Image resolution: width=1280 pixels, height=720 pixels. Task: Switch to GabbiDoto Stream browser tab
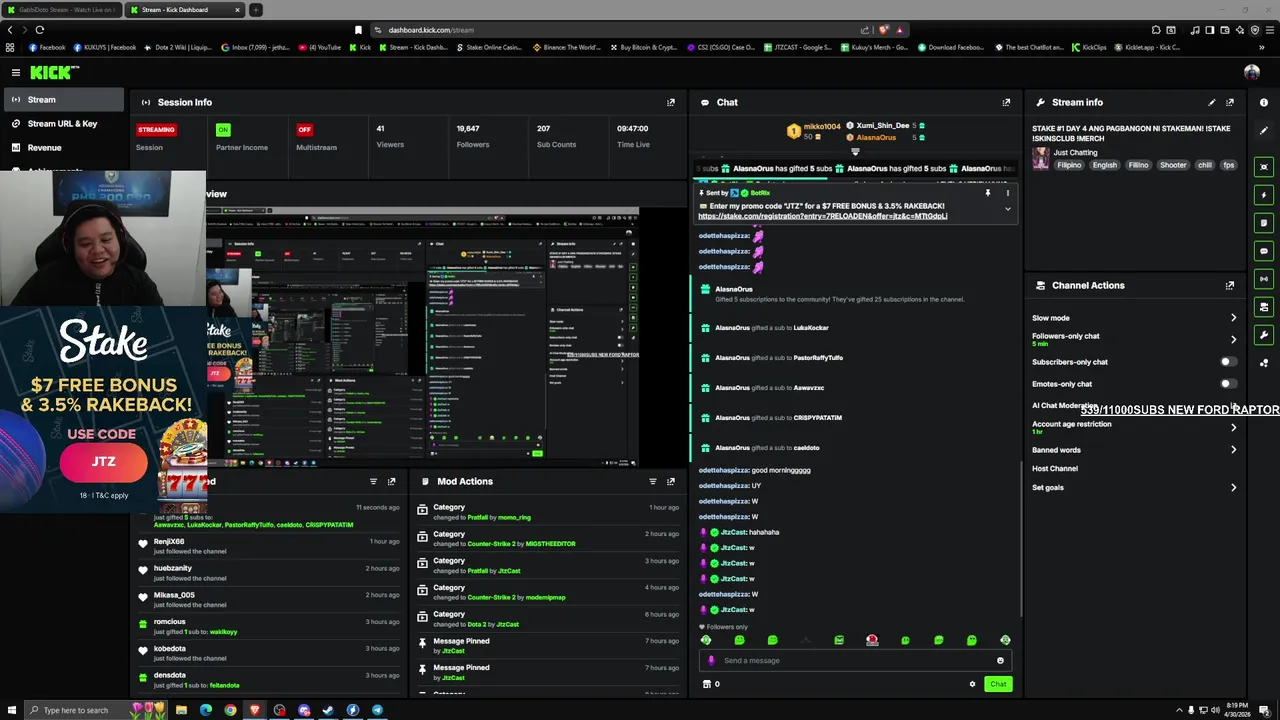[62, 10]
